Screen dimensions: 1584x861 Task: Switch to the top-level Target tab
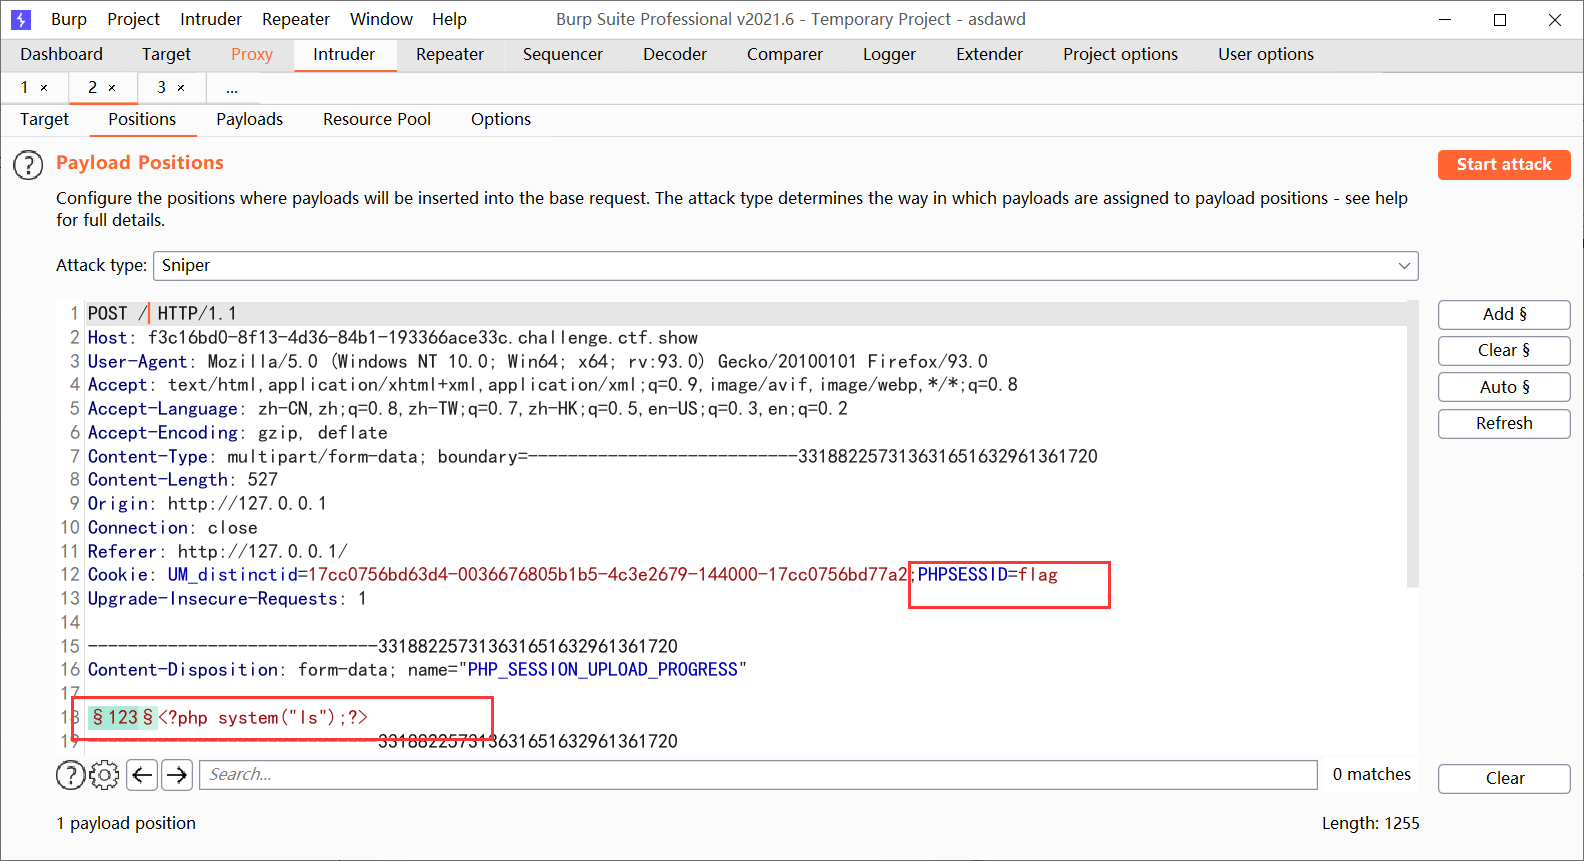[166, 54]
